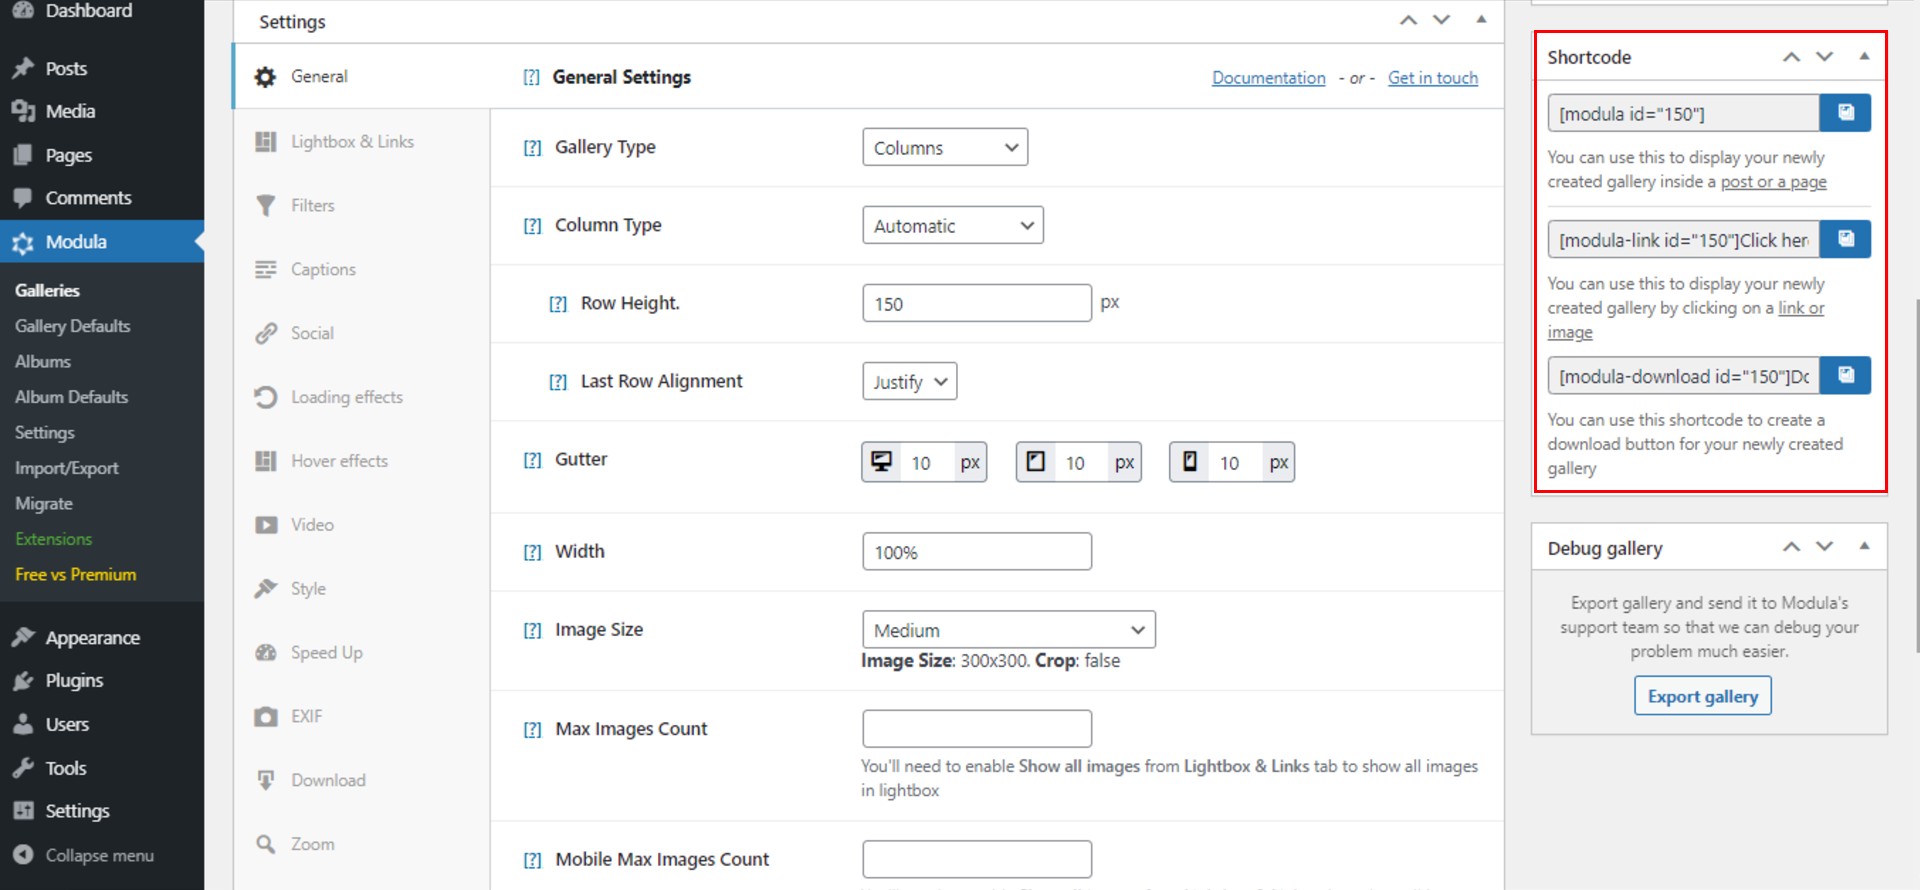Copy the modula-download shortcode
1920x890 pixels.
1845,375
